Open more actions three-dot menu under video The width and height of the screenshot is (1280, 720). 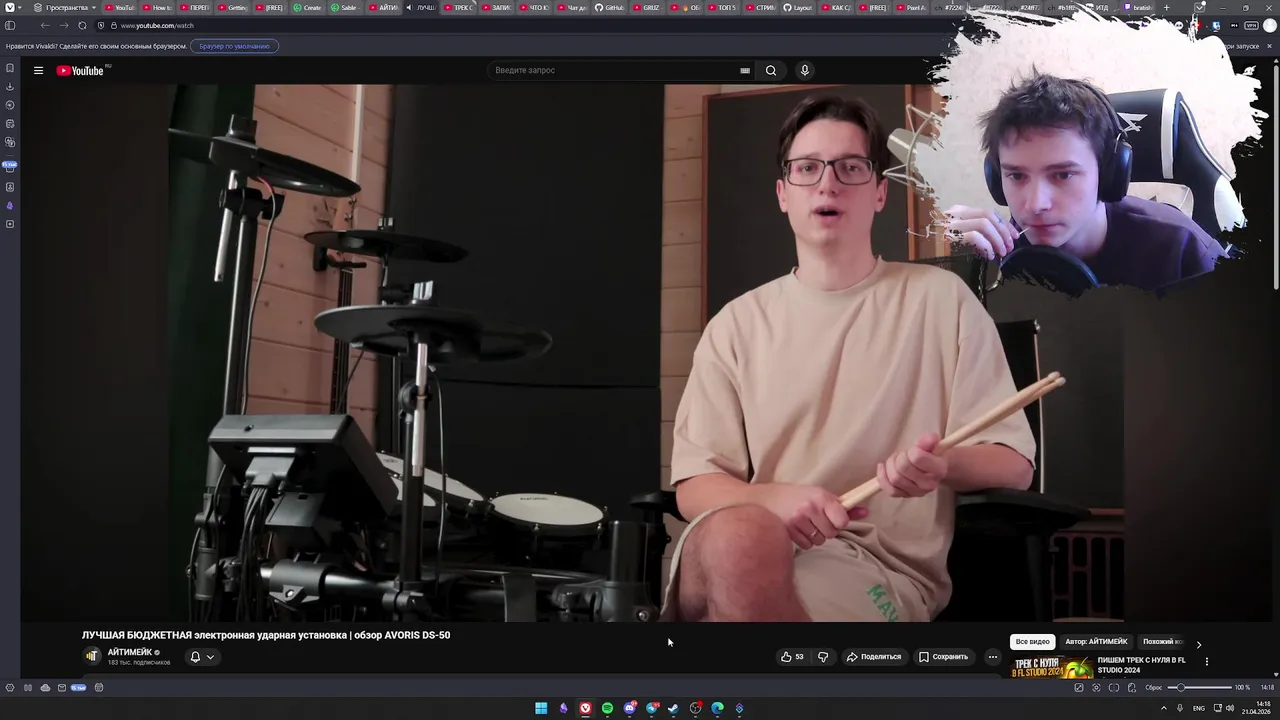click(992, 657)
